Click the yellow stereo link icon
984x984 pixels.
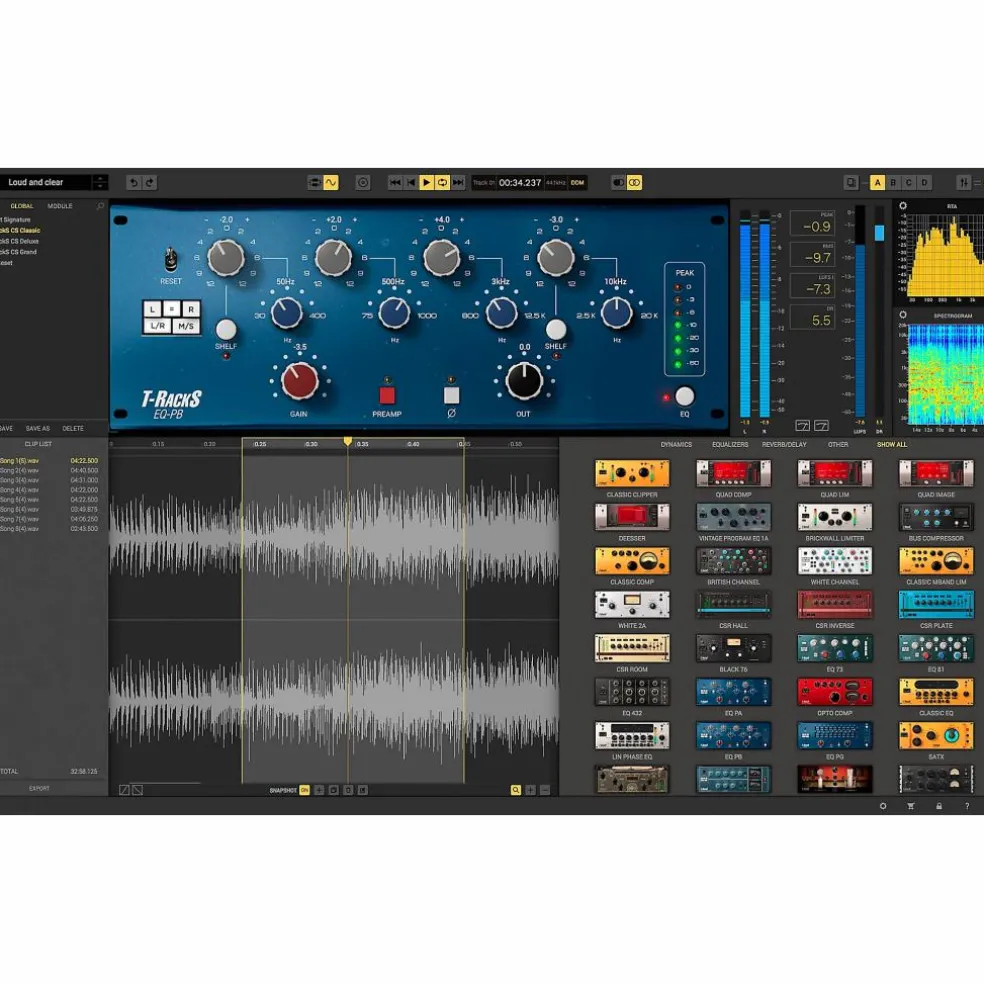(x=634, y=183)
